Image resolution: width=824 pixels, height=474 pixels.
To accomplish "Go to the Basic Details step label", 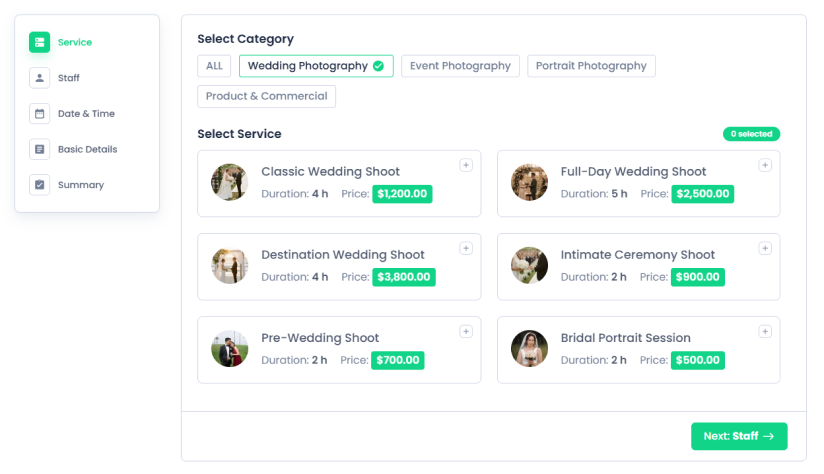I will click(x=88, y=149).
